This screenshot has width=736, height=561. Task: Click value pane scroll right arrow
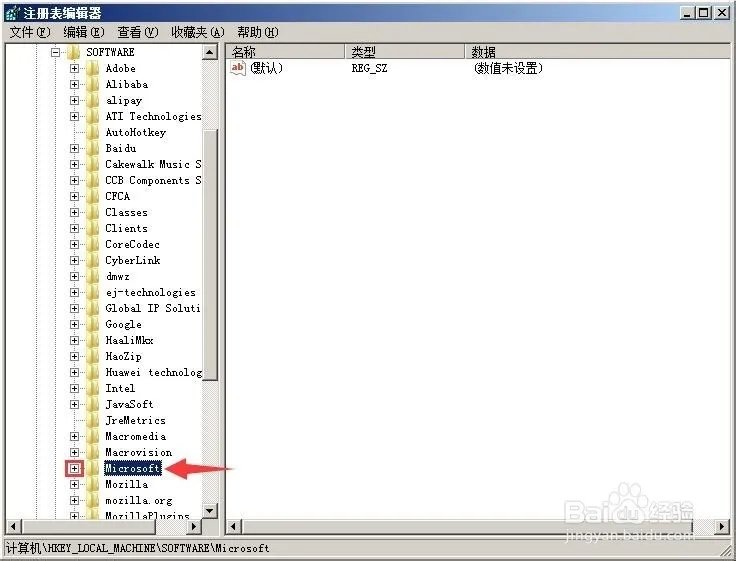click(722, 527)
